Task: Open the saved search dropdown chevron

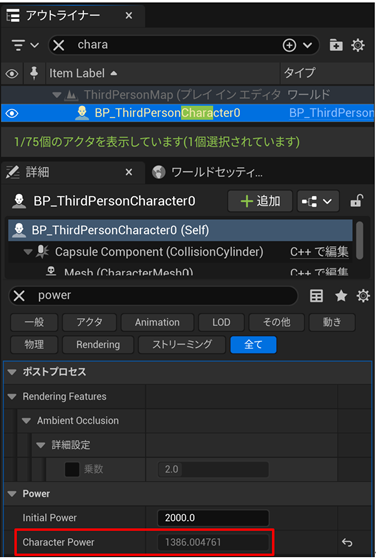Action: [307, 45]
